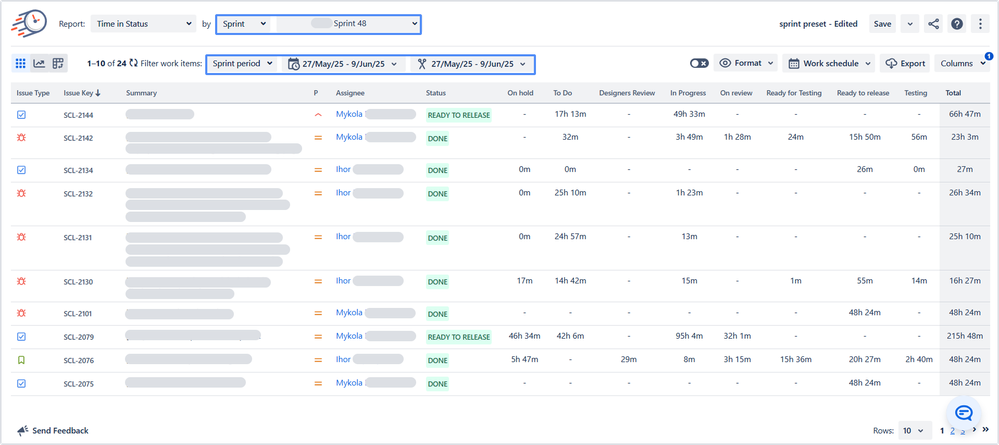Toggle the switch left of Format

click(x=699, y=63)
